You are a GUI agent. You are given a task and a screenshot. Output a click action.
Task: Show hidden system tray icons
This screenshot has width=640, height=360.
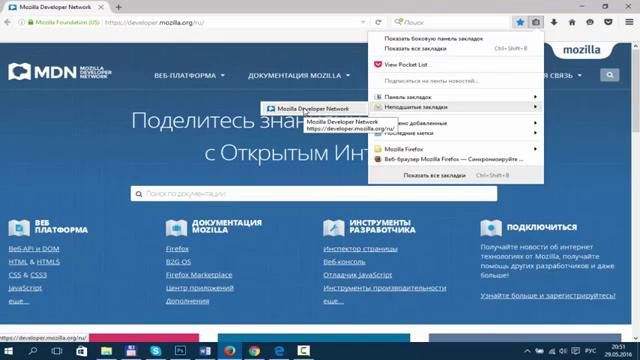point(527,351)
